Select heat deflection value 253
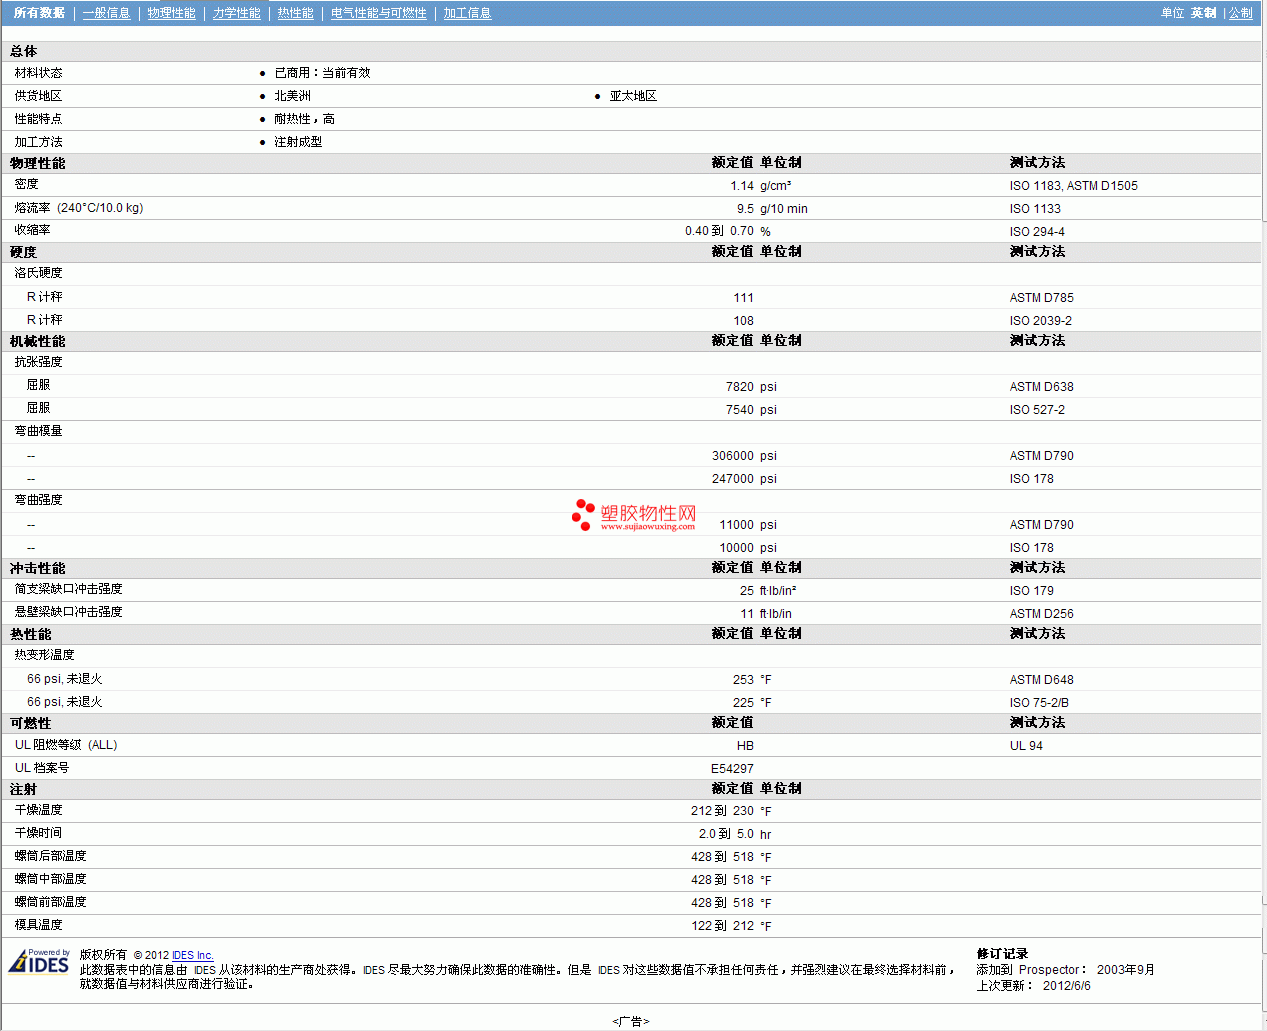The image size is (1267, 1031). pyautogui.click(x=743, y=680)
